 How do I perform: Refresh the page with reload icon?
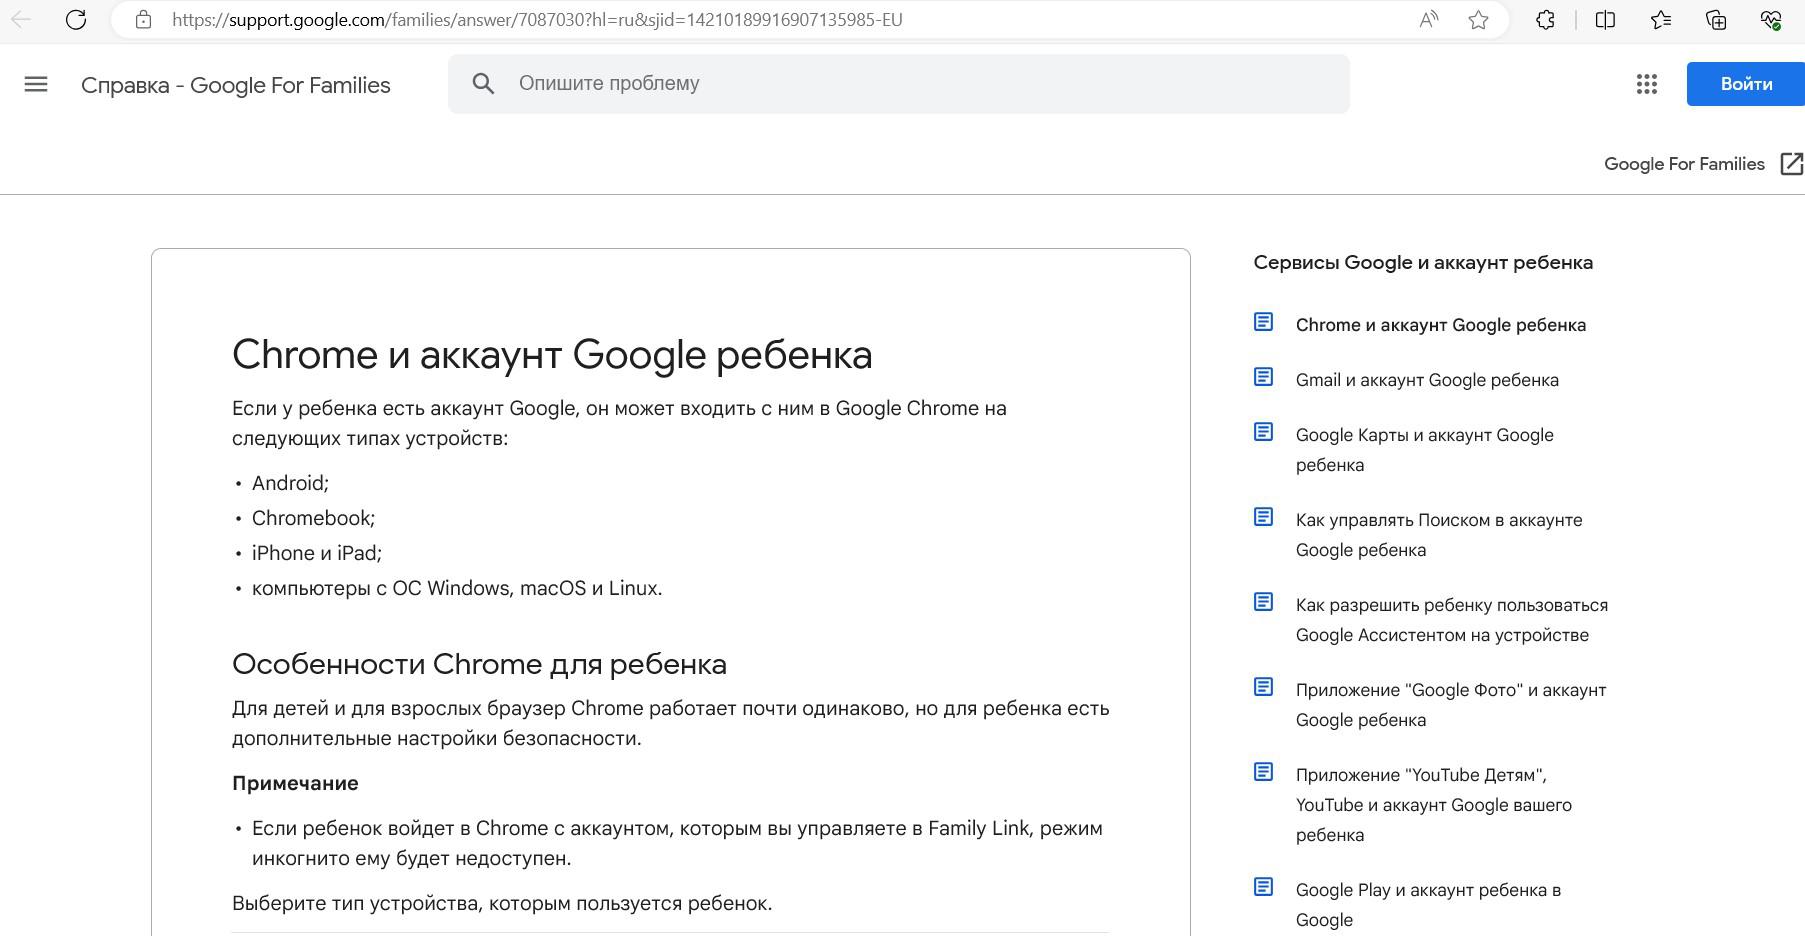click(x=76, y=20)
